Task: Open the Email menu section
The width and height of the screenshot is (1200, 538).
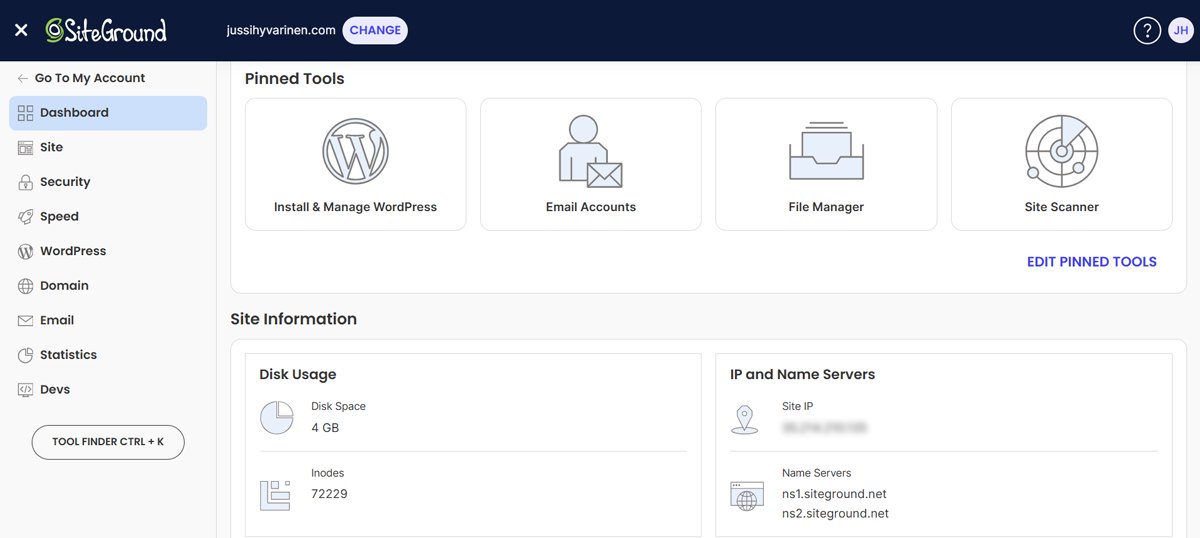Action: tap(108, 320)
